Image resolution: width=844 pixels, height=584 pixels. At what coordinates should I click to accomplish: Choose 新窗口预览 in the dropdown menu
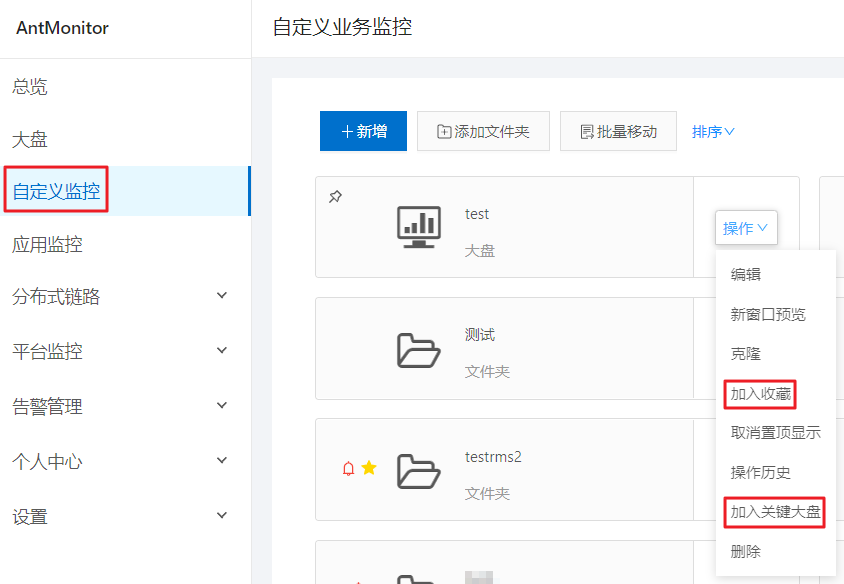[768, 314]
